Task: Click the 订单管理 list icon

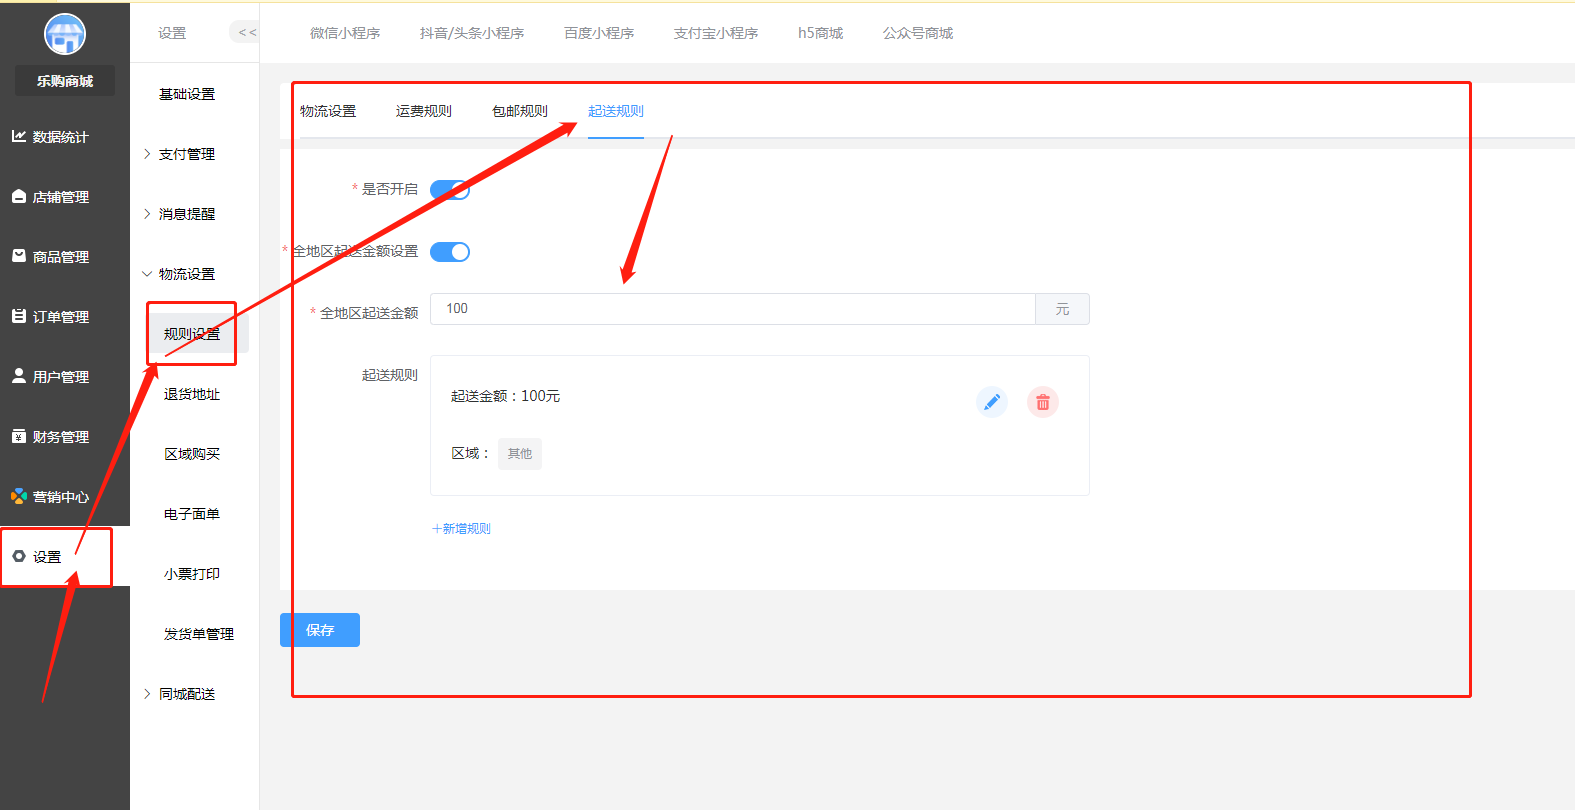Action: [19, 316]
